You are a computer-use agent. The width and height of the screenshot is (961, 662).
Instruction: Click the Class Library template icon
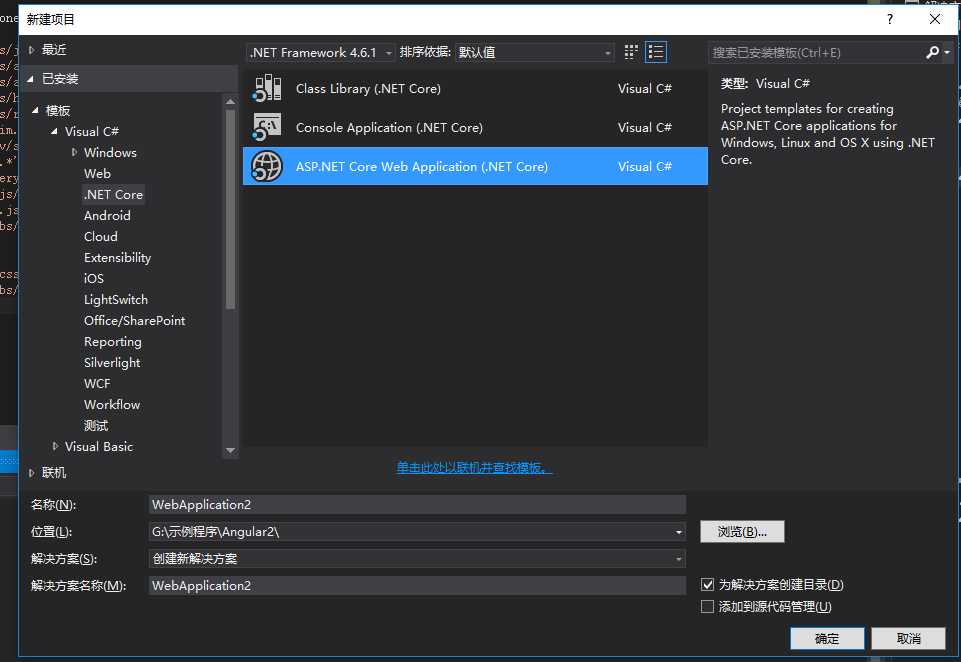pos(267,88)
